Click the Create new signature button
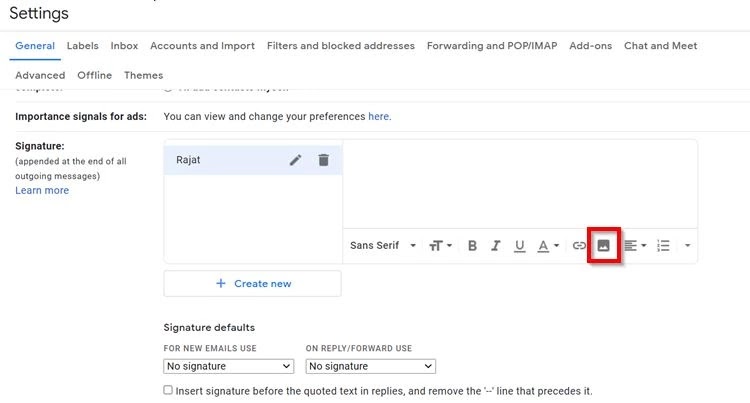Viewport: 750px width, 403px height. coord(253,283)
